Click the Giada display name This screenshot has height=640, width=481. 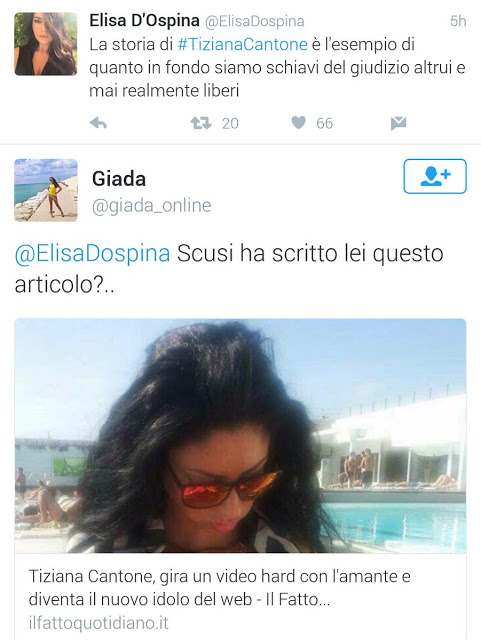click(x=119, y=178)
